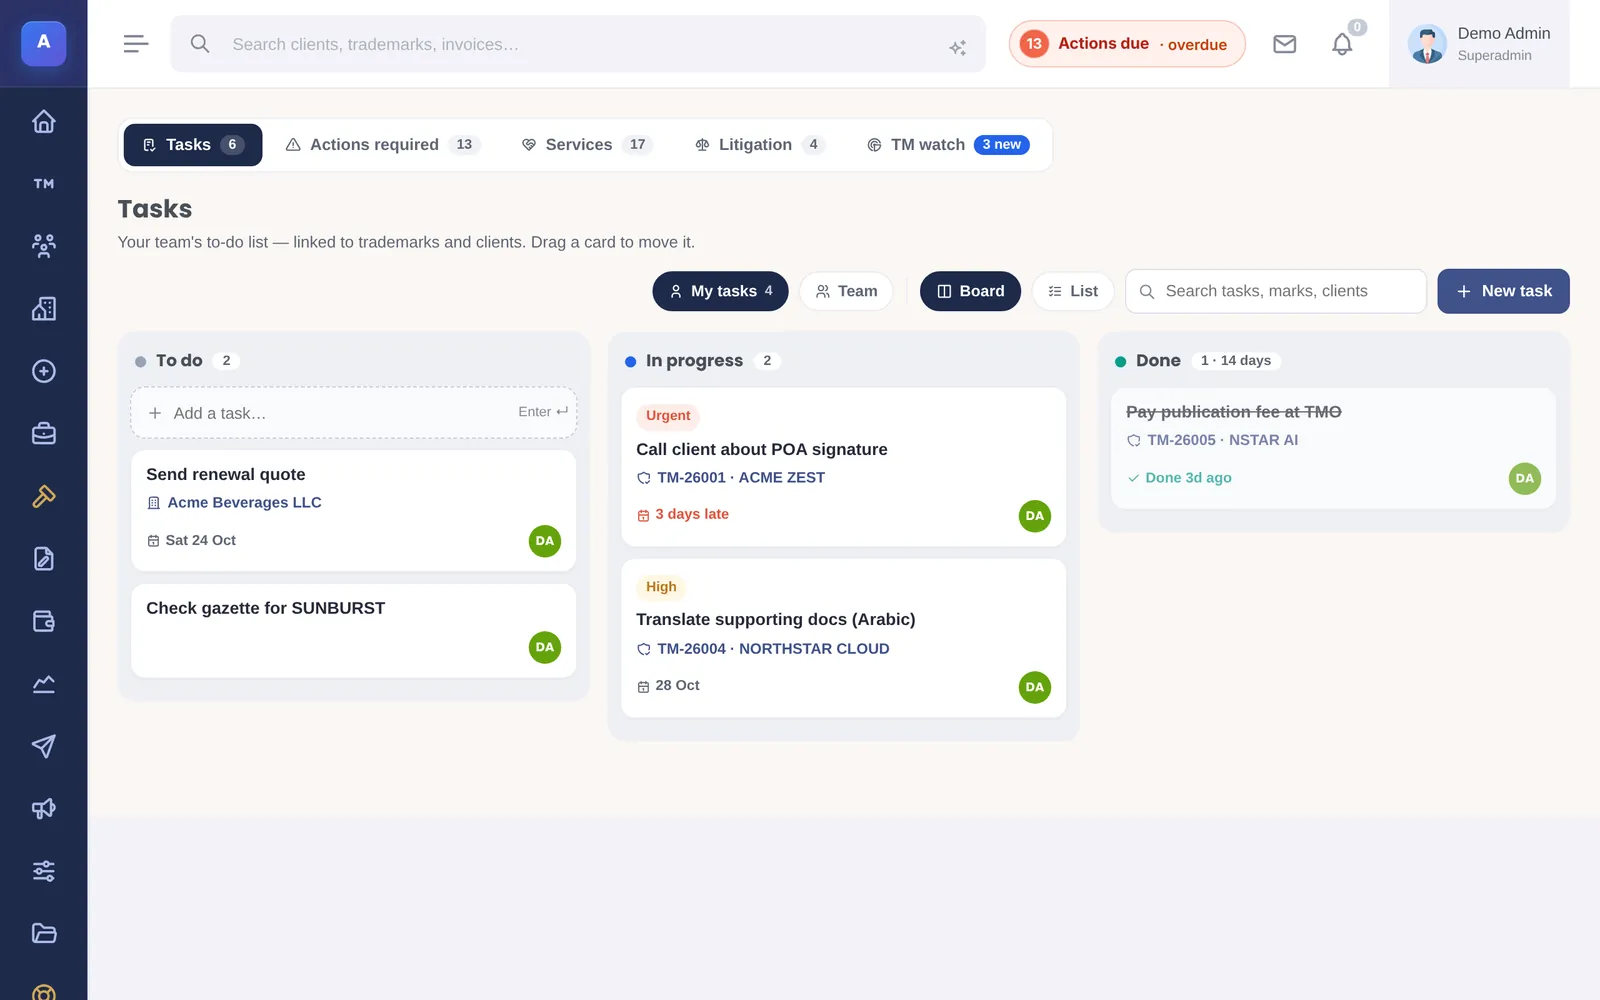Open the sliders settings sidebar icon
Image resolution: width=1600 pixels, height=1000 pixels.
(x=43, y=871)
